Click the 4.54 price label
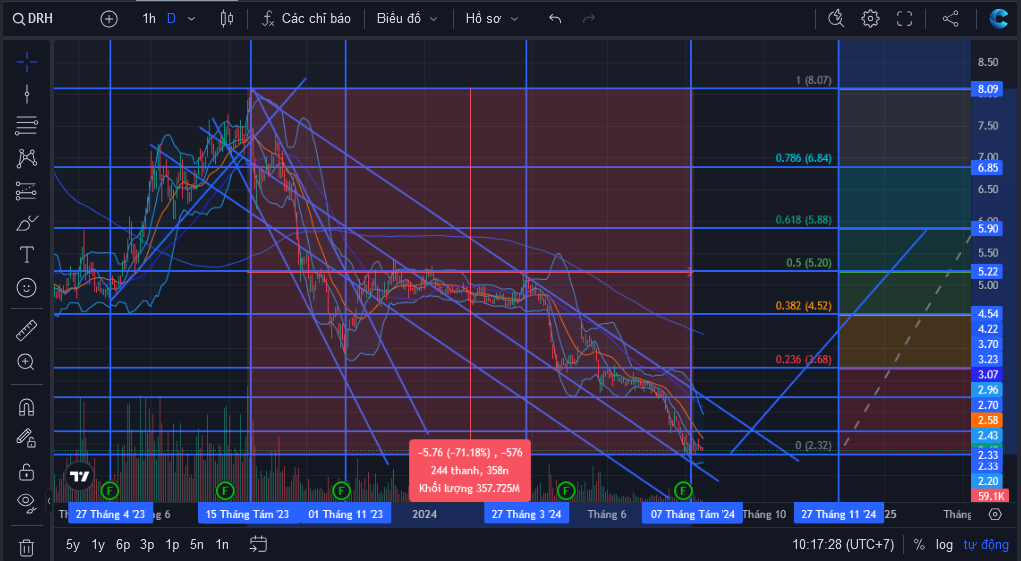 [x=988, y=314]
